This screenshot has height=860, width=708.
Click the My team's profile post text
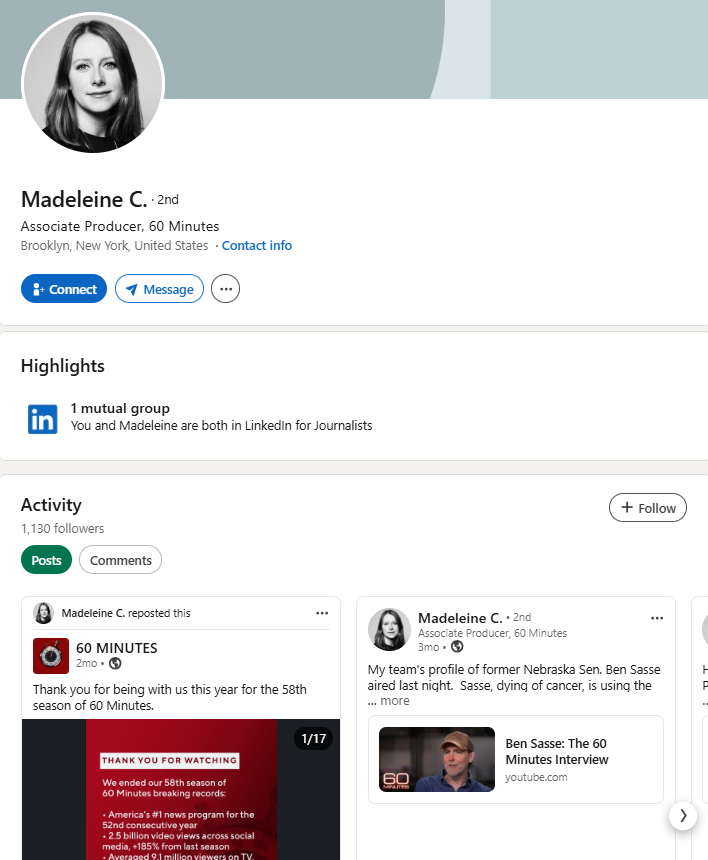click(x=514, y=677)
